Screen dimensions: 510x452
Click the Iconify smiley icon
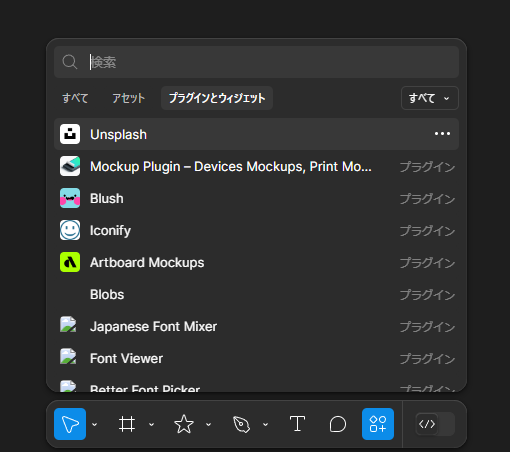(x=70, y=230)
